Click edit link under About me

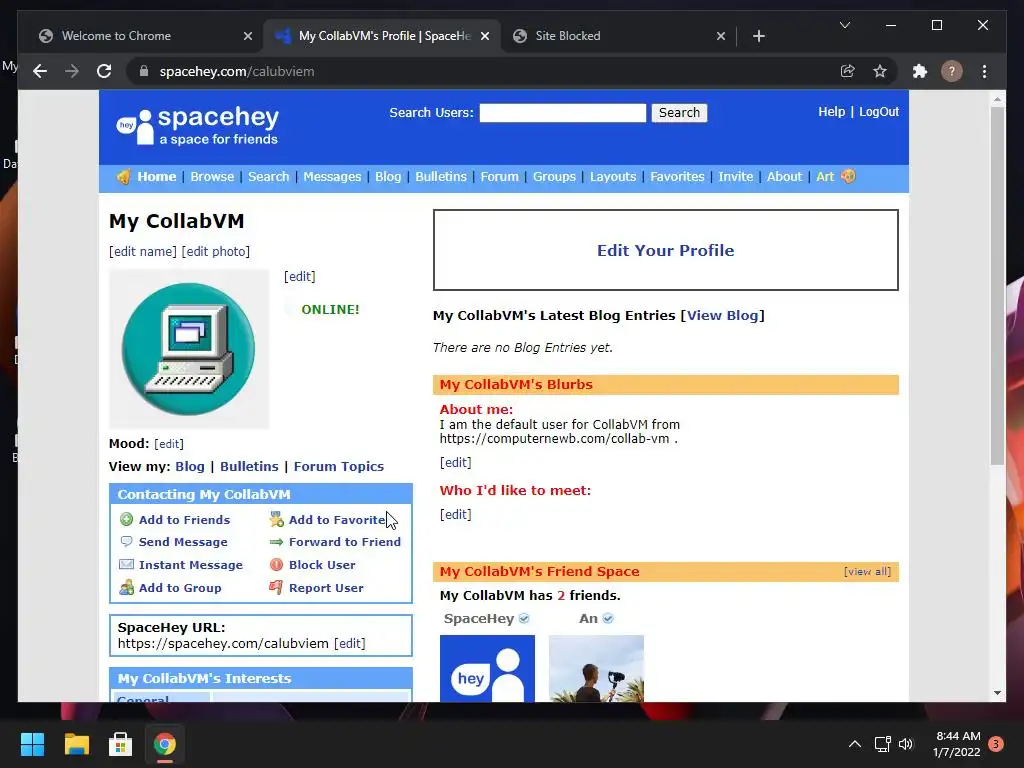455,462
